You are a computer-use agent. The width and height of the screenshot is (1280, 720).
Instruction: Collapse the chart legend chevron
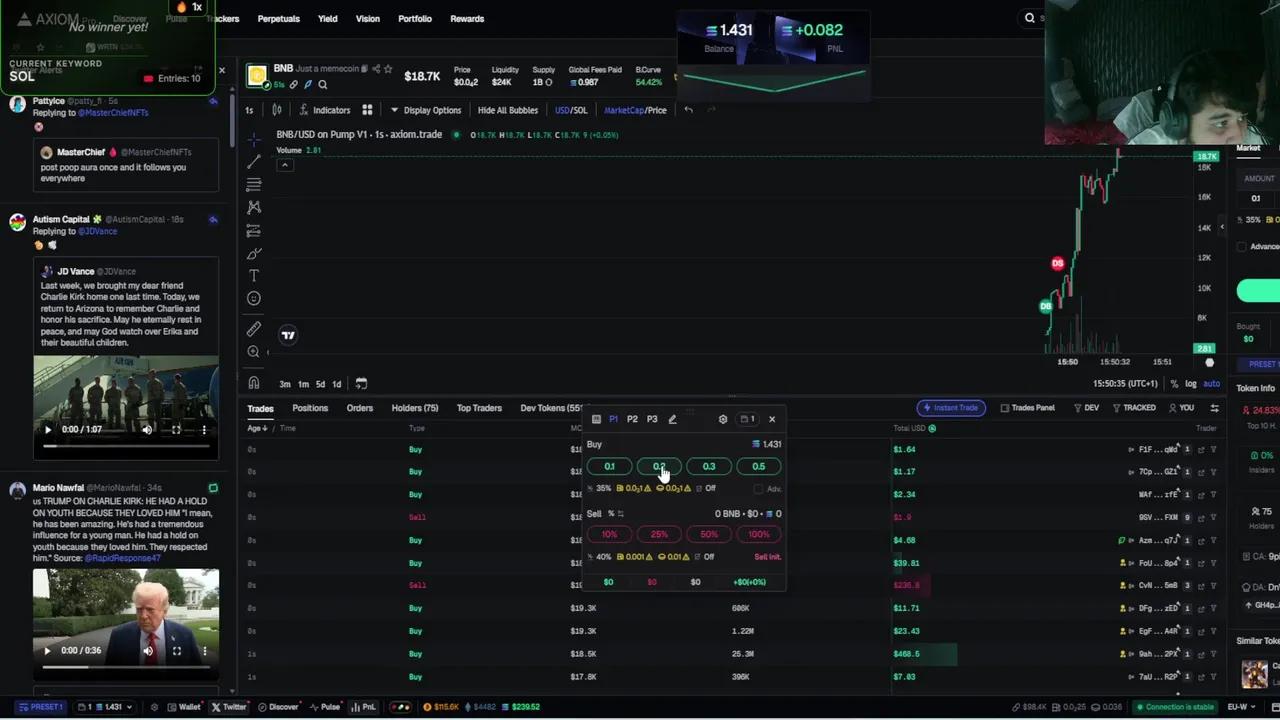[285, 165]
